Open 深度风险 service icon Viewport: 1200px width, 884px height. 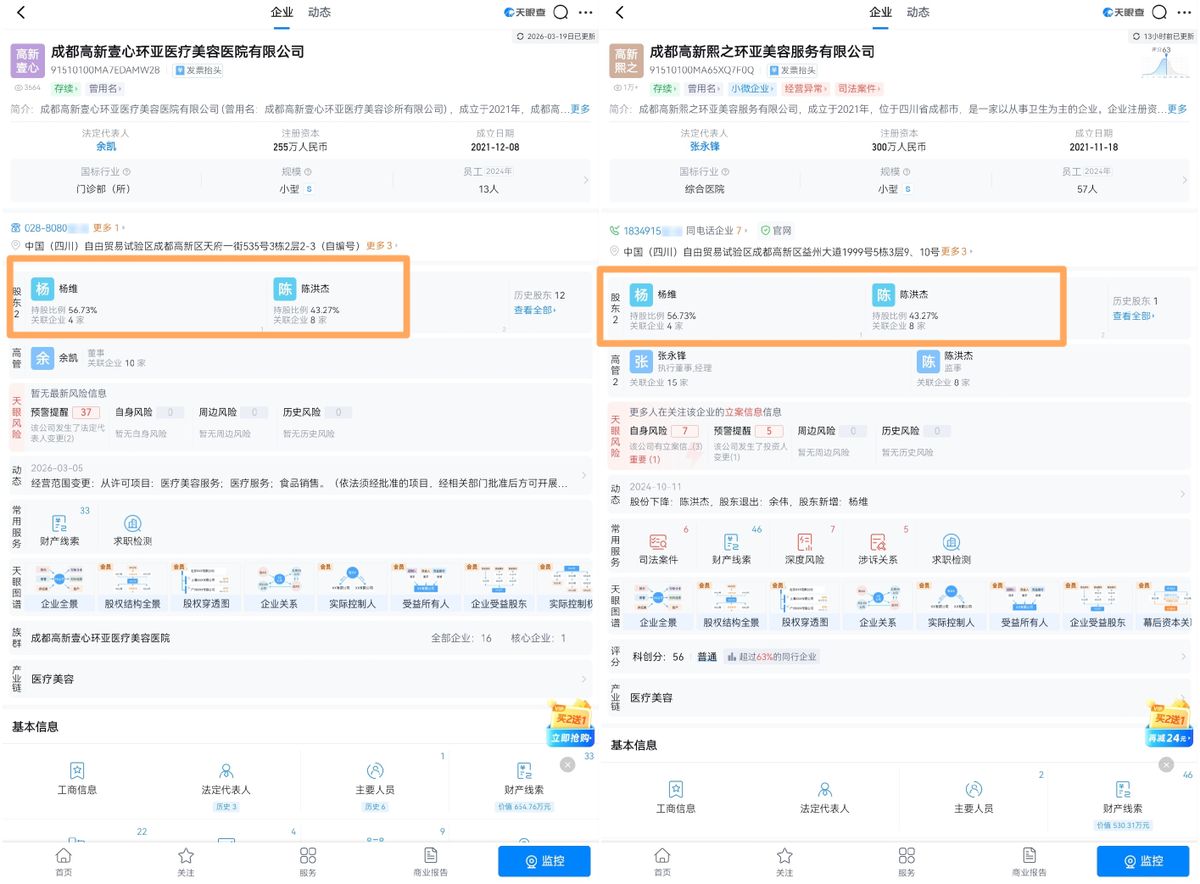(x=805, y=549)
